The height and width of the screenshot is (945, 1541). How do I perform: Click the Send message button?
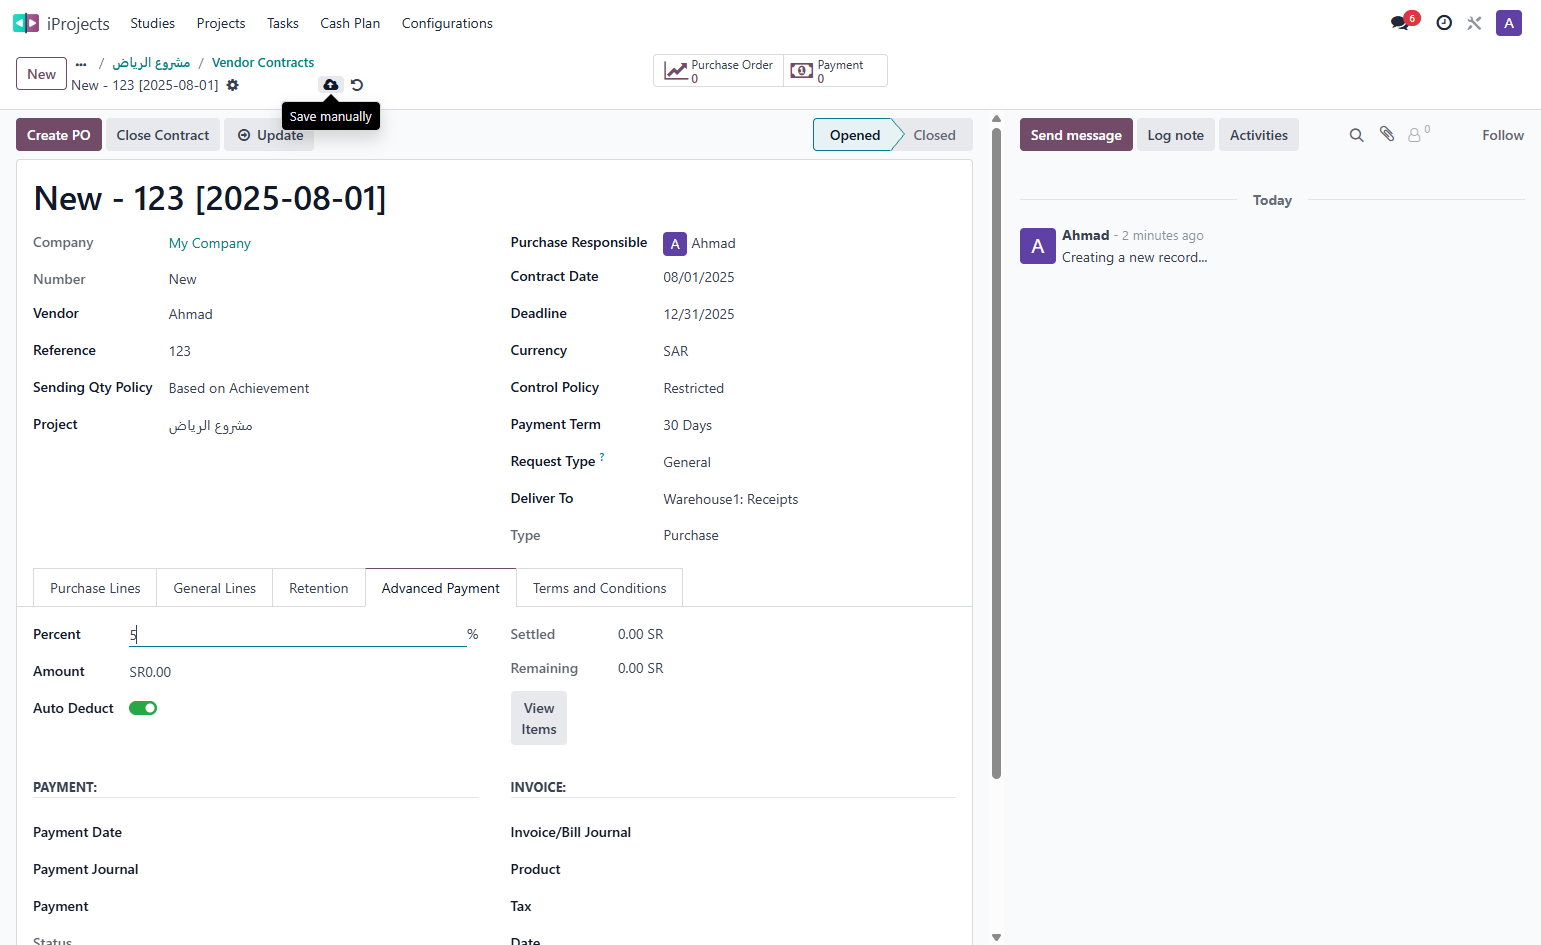1076,135
